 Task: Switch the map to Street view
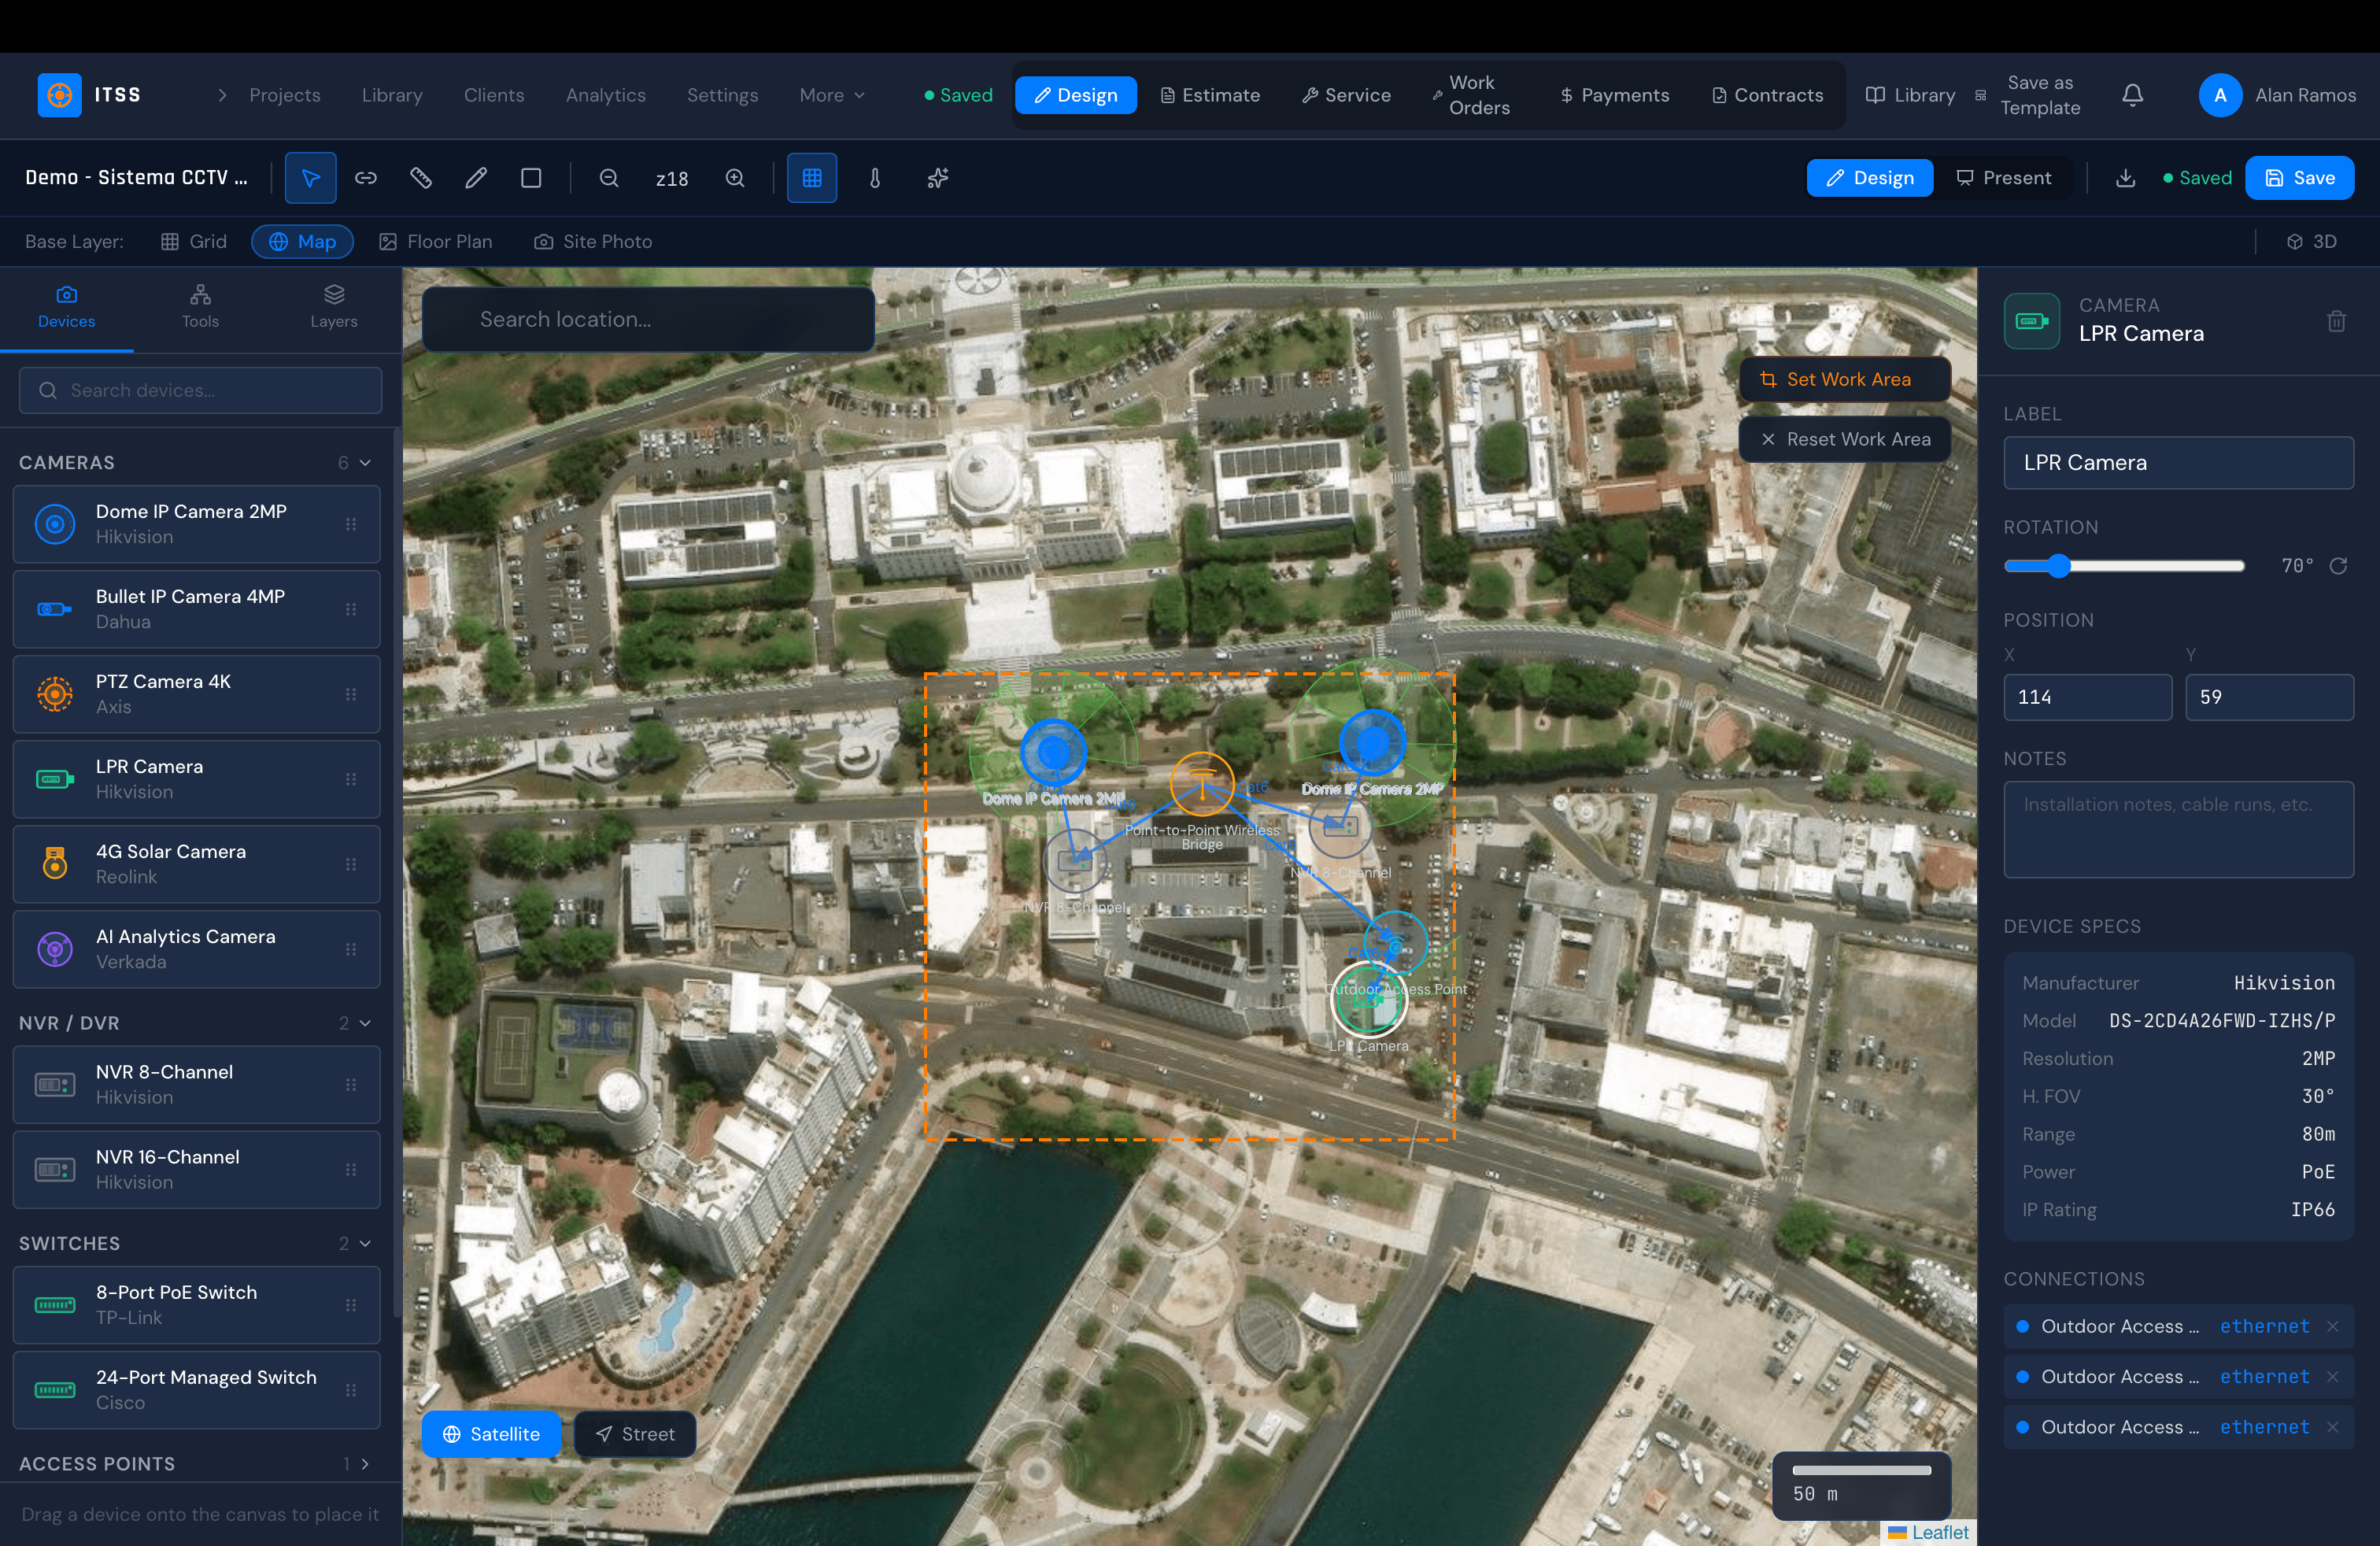coord(634,1434)
